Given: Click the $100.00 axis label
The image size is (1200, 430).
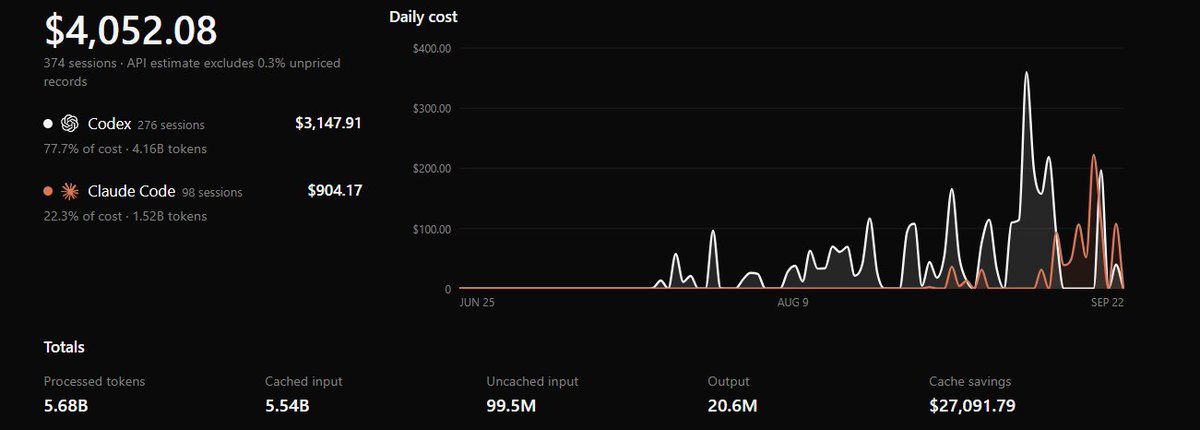Looking at the screenshot, I should 431,229.
